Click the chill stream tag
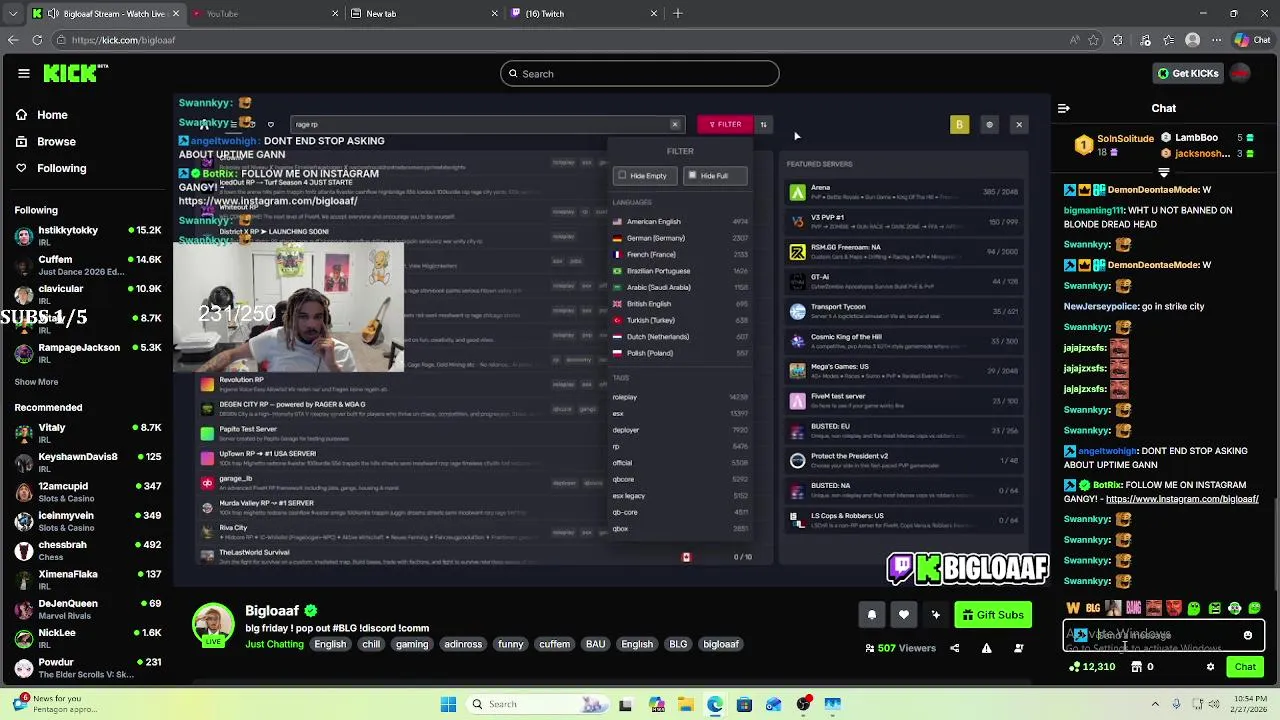Viewport: 1280px width, 720px height. point(371,644)
